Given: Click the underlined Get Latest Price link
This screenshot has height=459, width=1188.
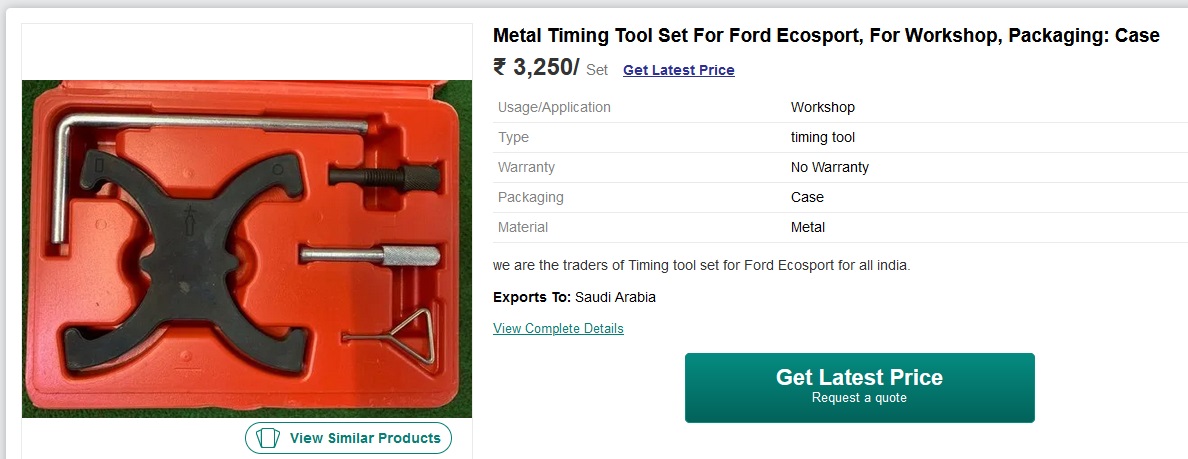Looking at the screenshot, I should [x=678, y=70].
